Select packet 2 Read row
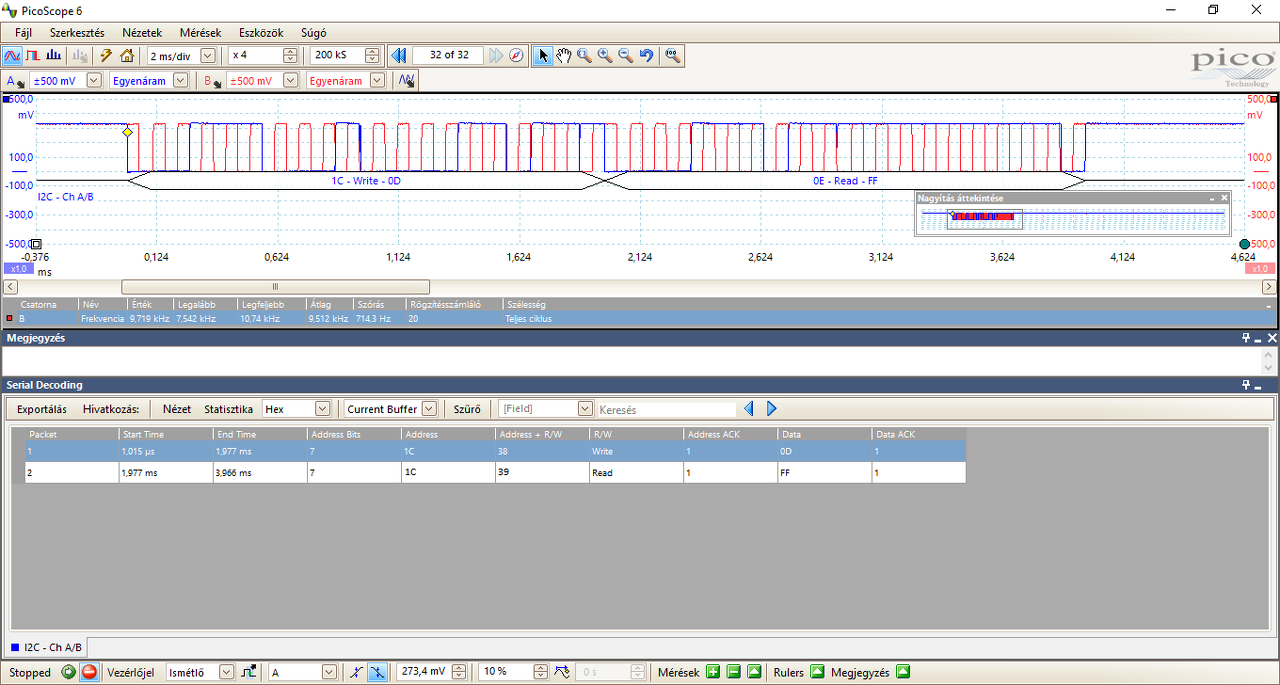Screen dimensions: 1280x685 [x=495, y=472]
